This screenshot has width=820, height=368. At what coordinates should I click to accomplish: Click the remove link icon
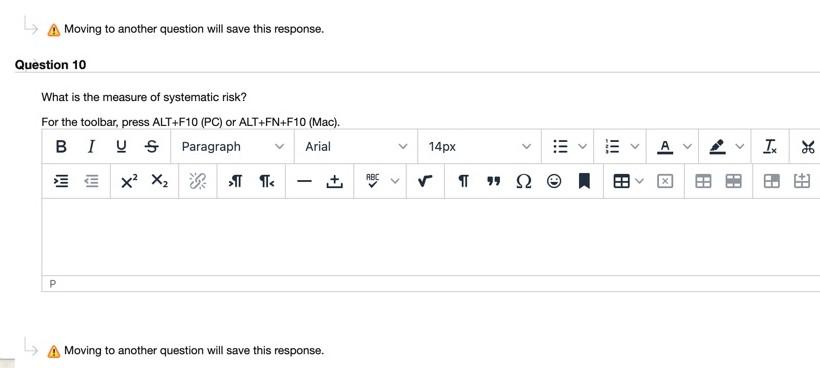[x=197, y=181]
